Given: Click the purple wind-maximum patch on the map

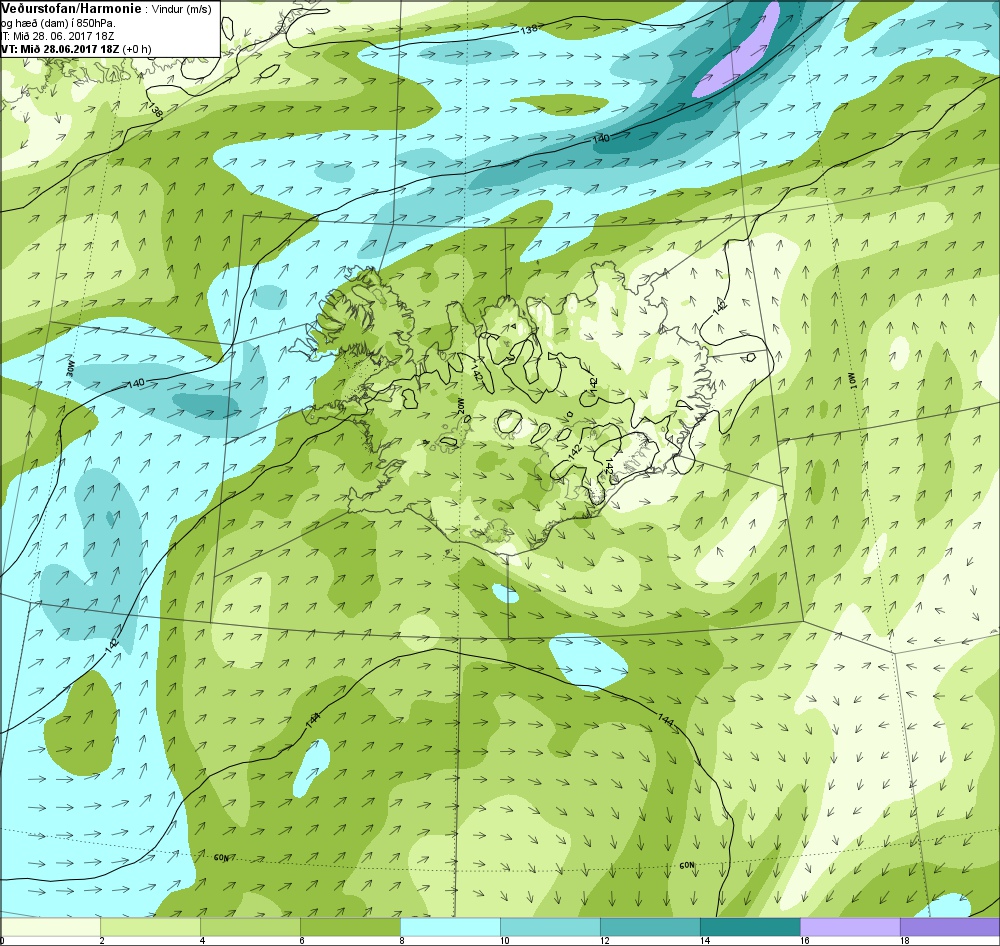Looking at the screenshot, I should click(x=740, y=54).
